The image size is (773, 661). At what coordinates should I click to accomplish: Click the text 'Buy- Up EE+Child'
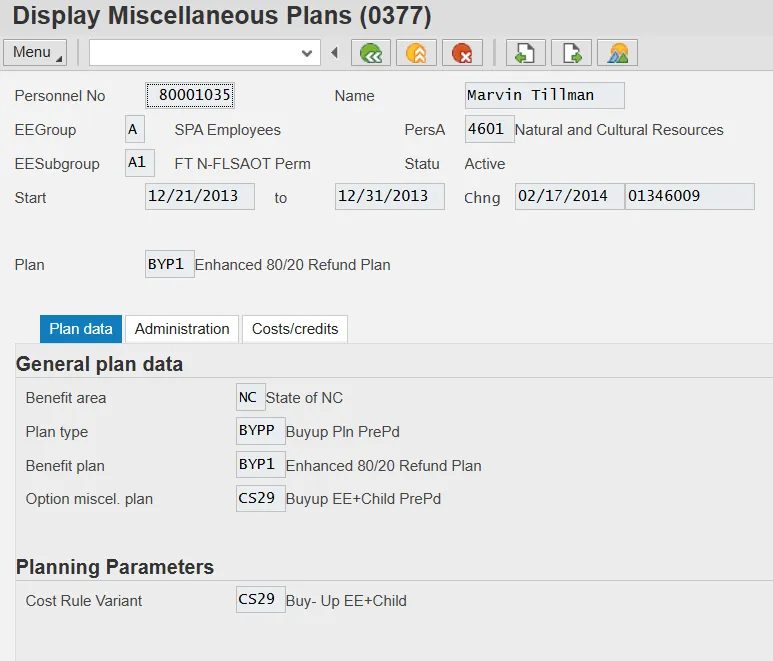346,601
